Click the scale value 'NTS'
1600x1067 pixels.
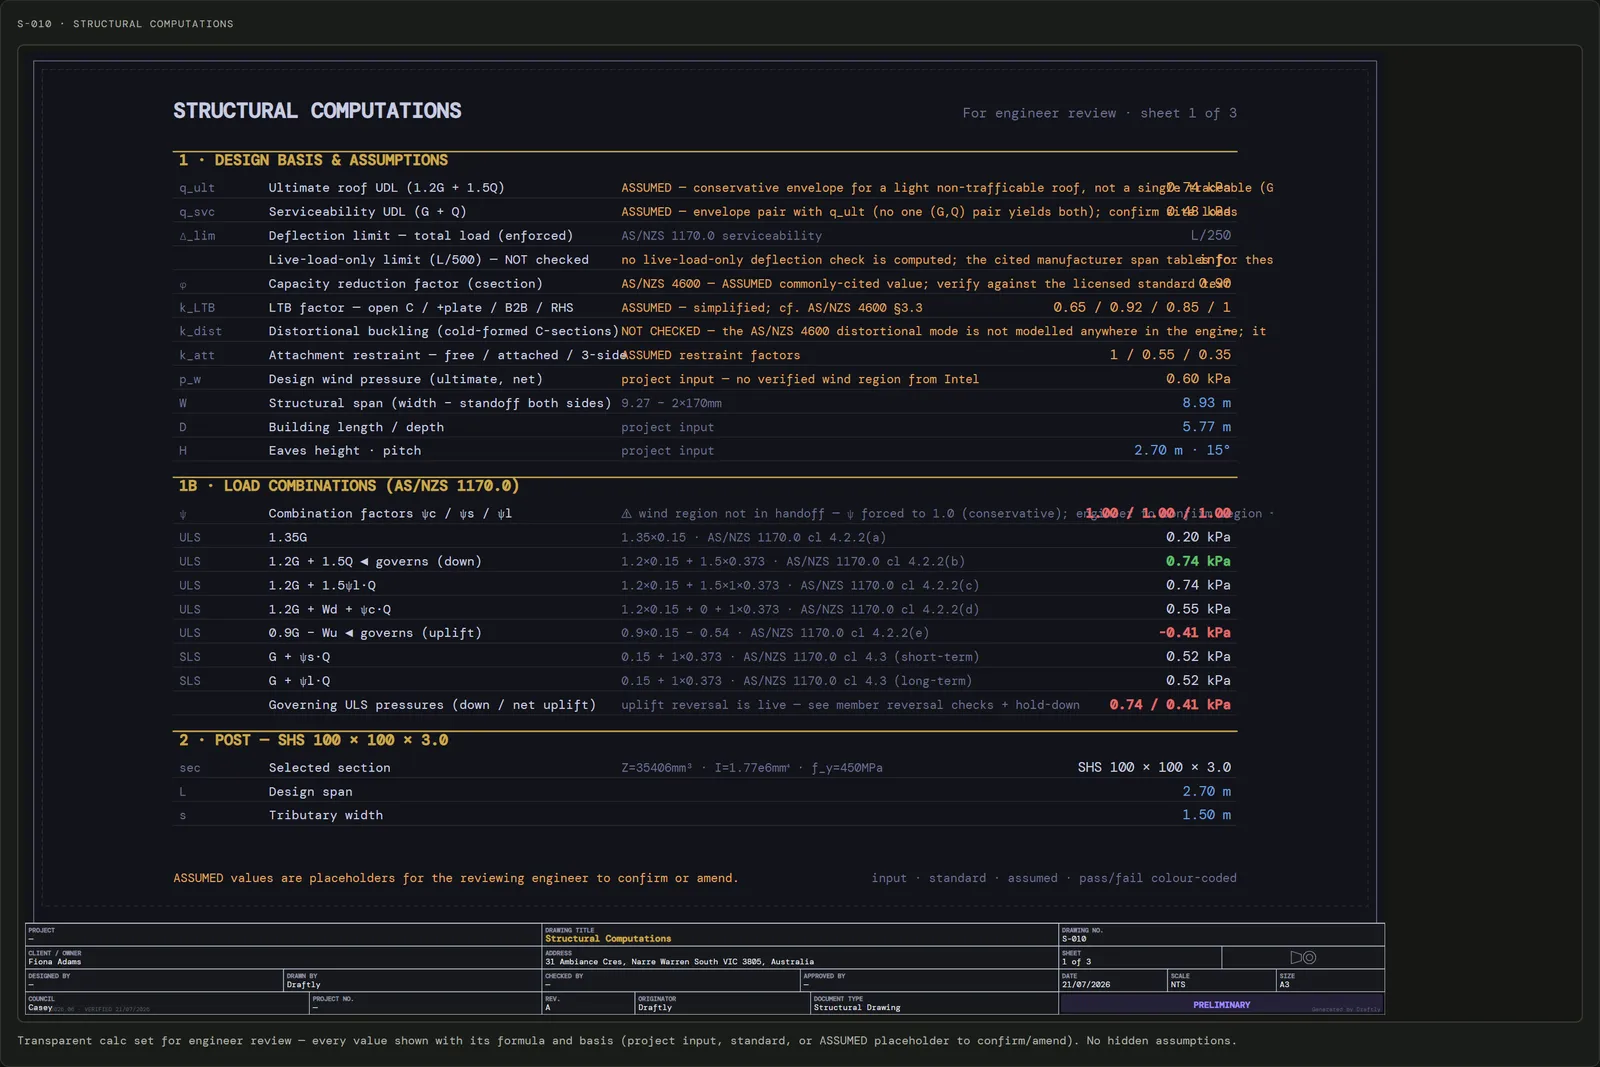[x=1178, y=985]
